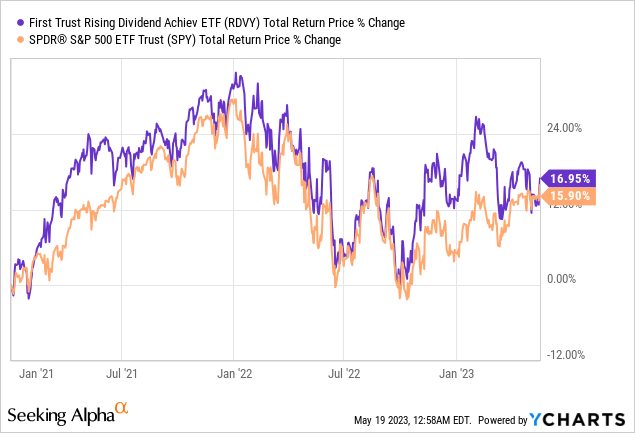Screen dimensions: 635x433
Task: Select the Jan '22 x-axis marker
Action: coord(233,374)
